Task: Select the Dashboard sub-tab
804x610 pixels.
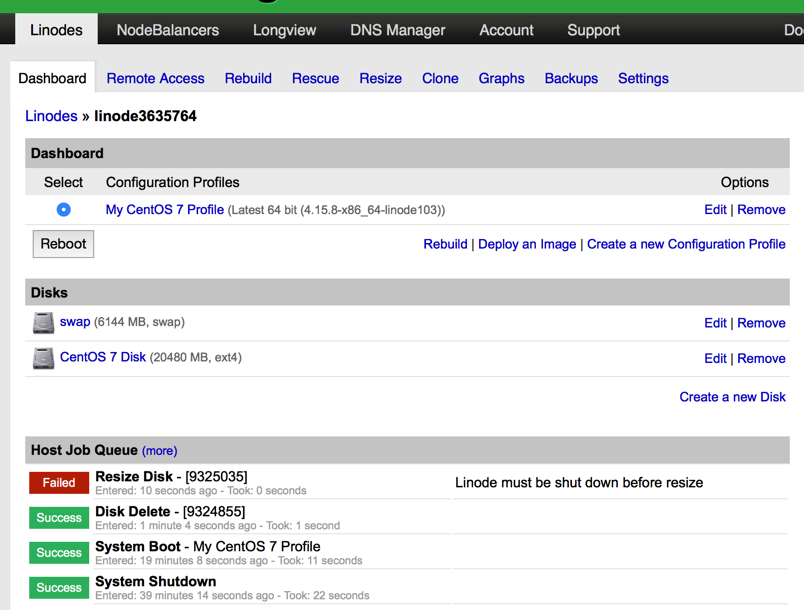Action: point(52,78)
